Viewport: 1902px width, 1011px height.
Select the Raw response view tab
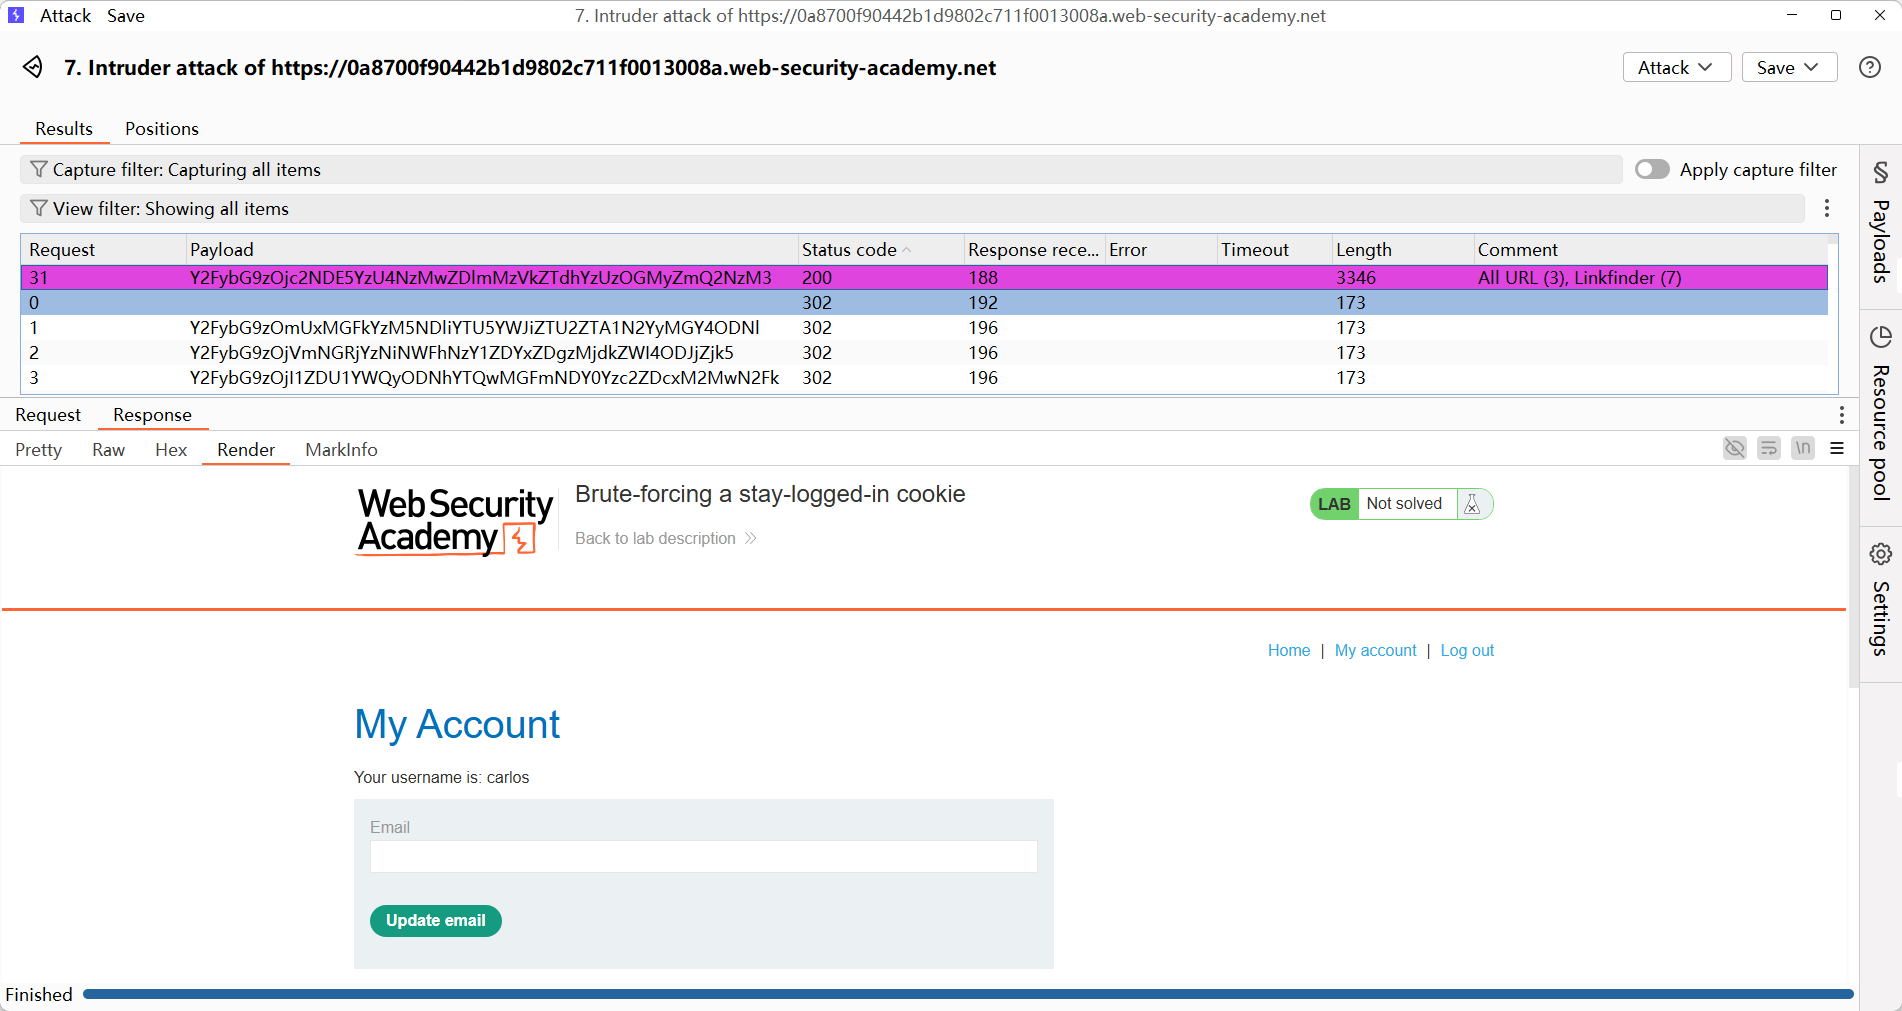(108, 450)
